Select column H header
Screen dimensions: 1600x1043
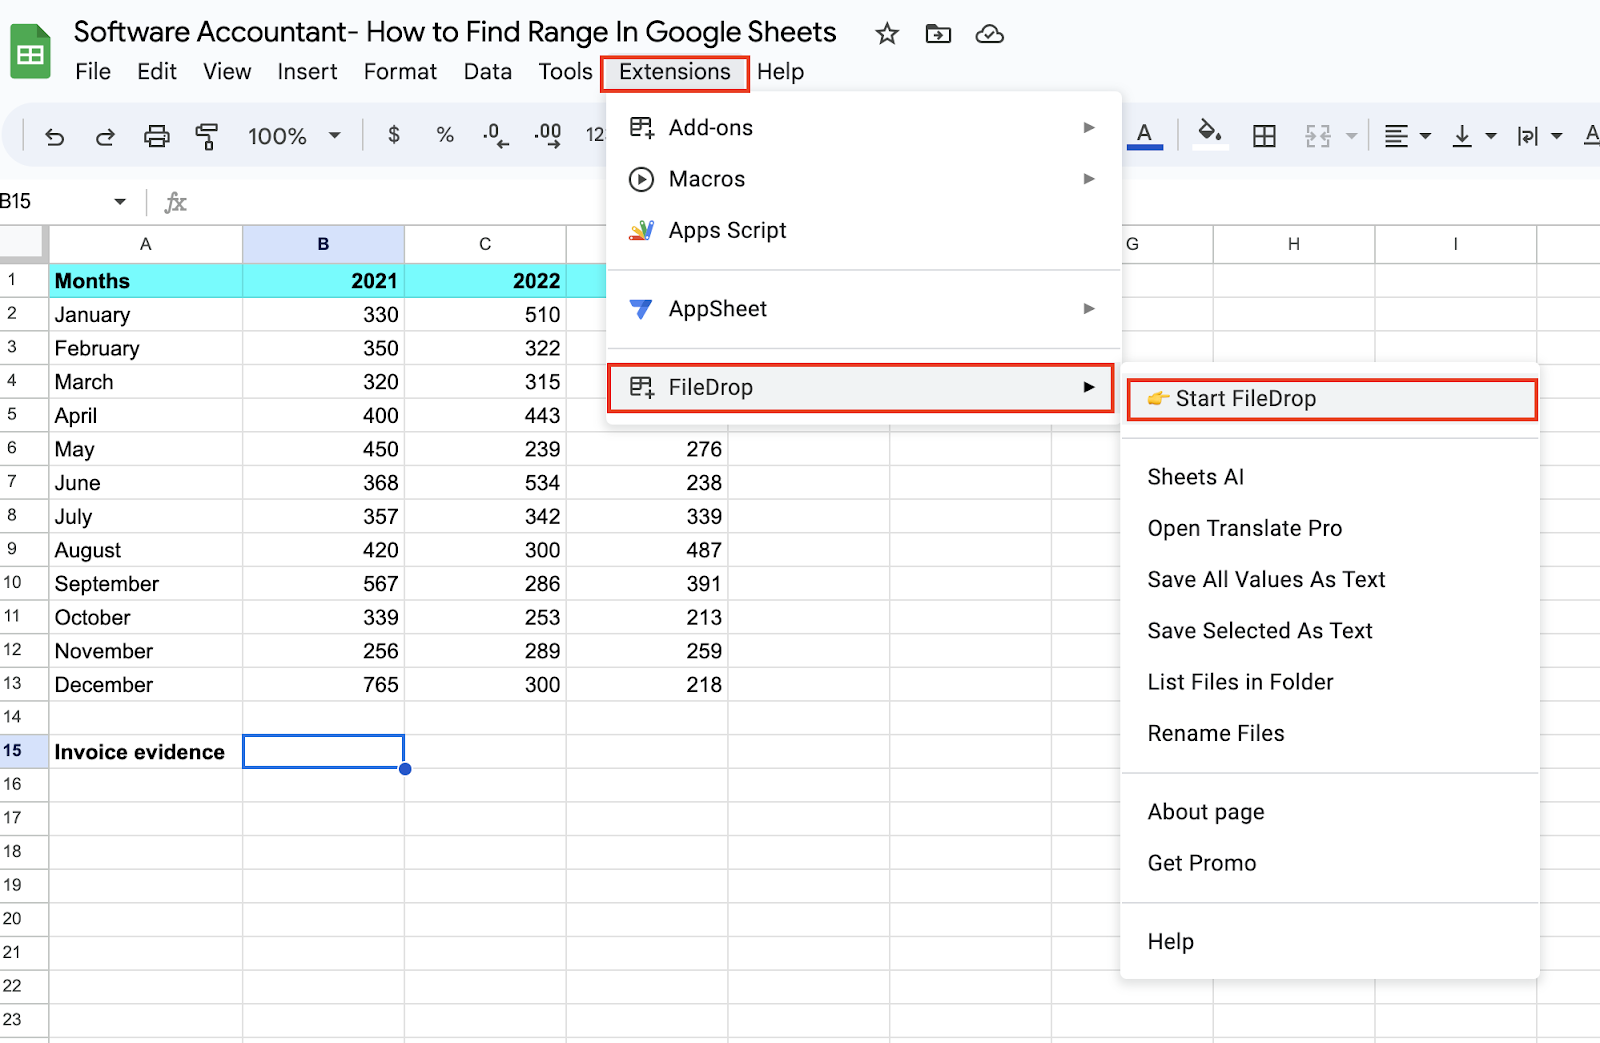[1294, 244]
